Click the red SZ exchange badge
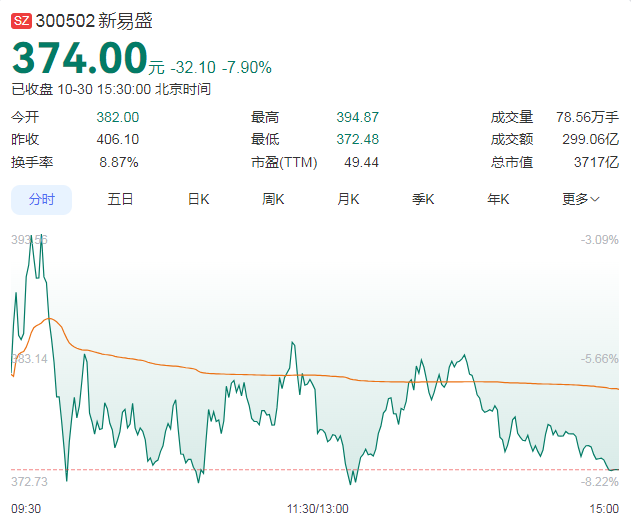 pyautogui.click(x=21, y=20)
